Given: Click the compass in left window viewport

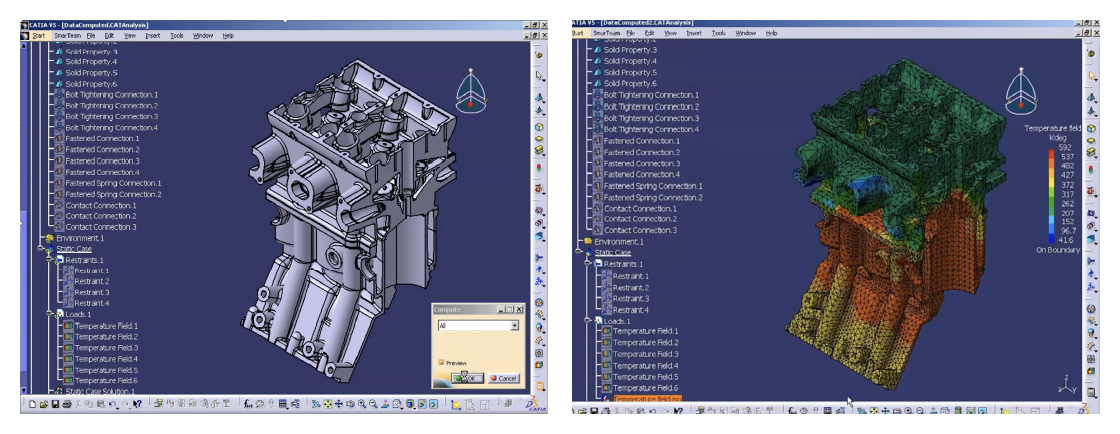Looking at the screenshot, I should (471, 91).
